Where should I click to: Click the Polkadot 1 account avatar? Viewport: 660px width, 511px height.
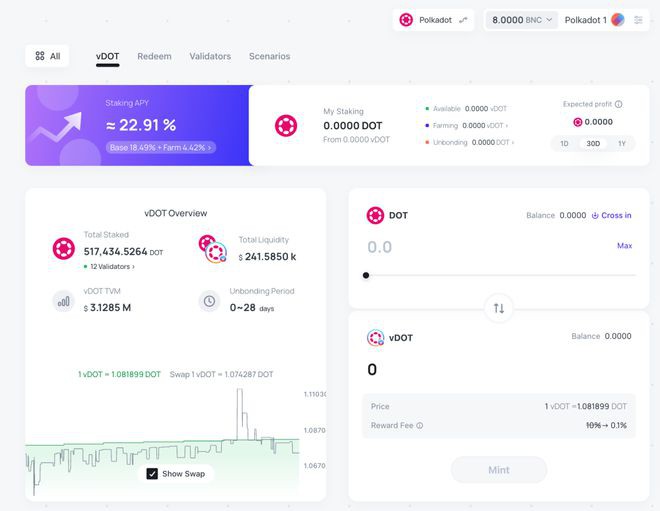(618, 20)
